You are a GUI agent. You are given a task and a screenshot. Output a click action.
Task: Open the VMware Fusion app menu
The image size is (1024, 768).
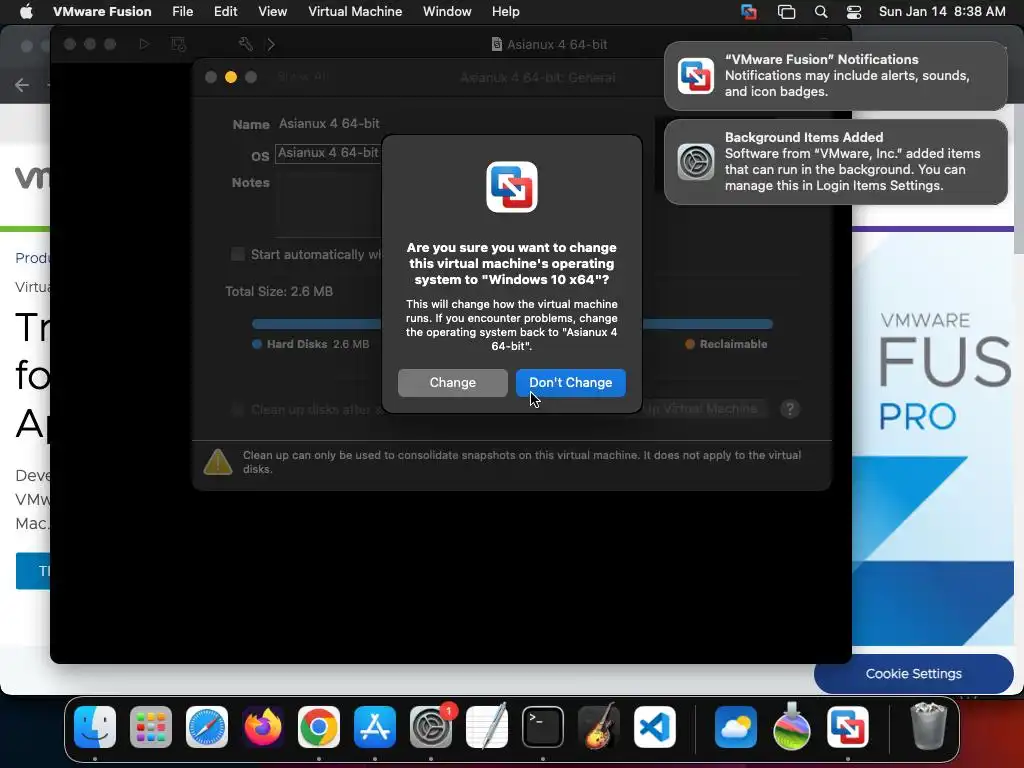pos(102,12)
